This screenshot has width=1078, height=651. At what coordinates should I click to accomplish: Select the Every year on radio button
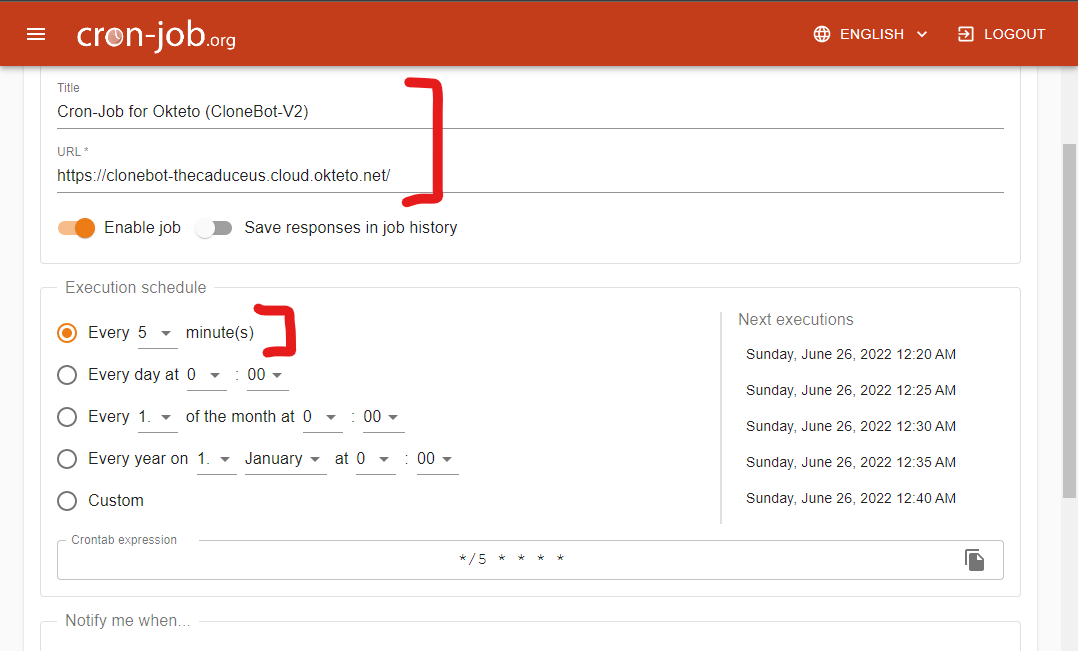(67, 459)
